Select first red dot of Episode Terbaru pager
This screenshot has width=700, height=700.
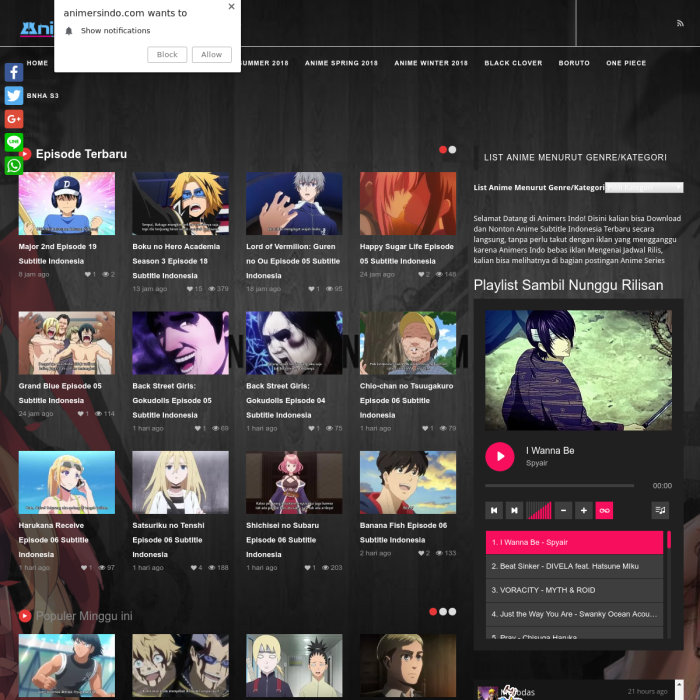pos(443,150)
